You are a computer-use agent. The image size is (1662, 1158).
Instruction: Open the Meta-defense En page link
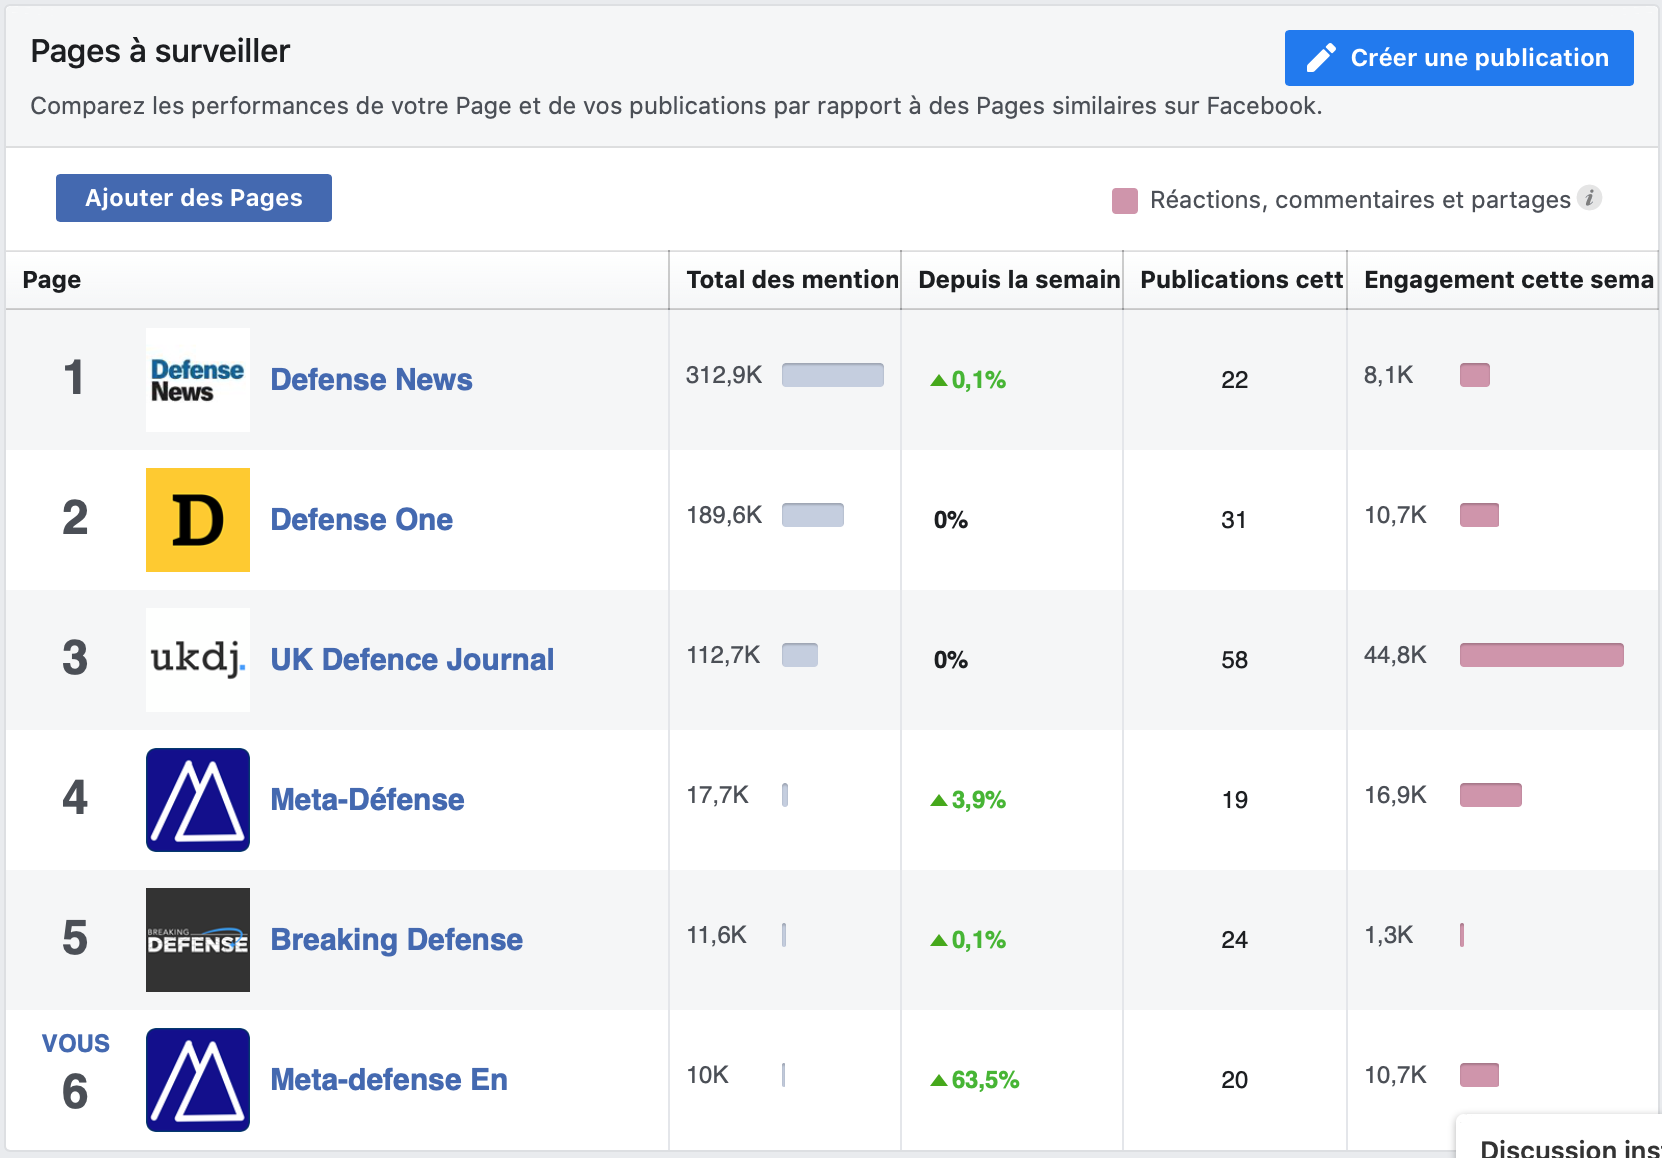click(389, 1080)
